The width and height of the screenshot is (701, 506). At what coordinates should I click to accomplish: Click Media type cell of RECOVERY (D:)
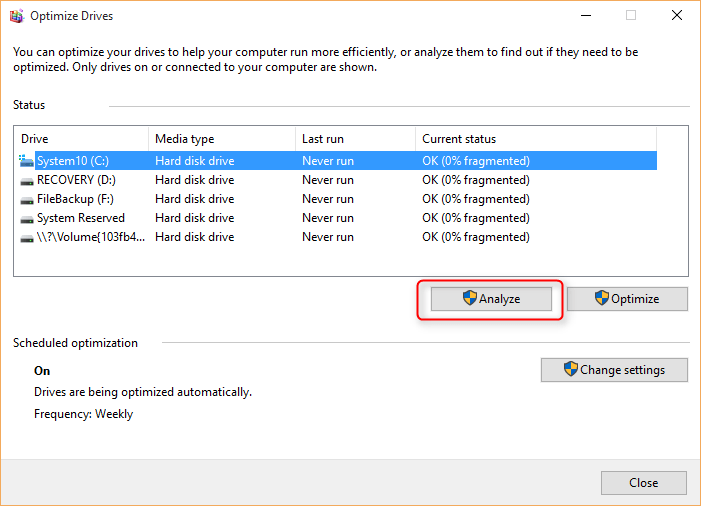click(194, 180)
